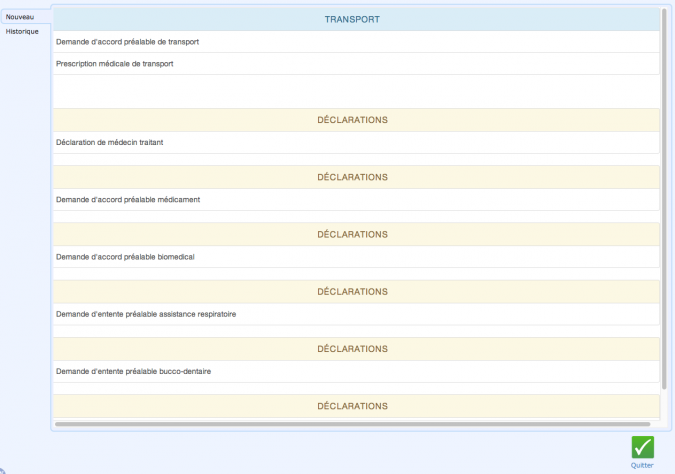Open the Historique tab
Image resolution: width=675 pixels, height=474 pixels.
point(22,31)
